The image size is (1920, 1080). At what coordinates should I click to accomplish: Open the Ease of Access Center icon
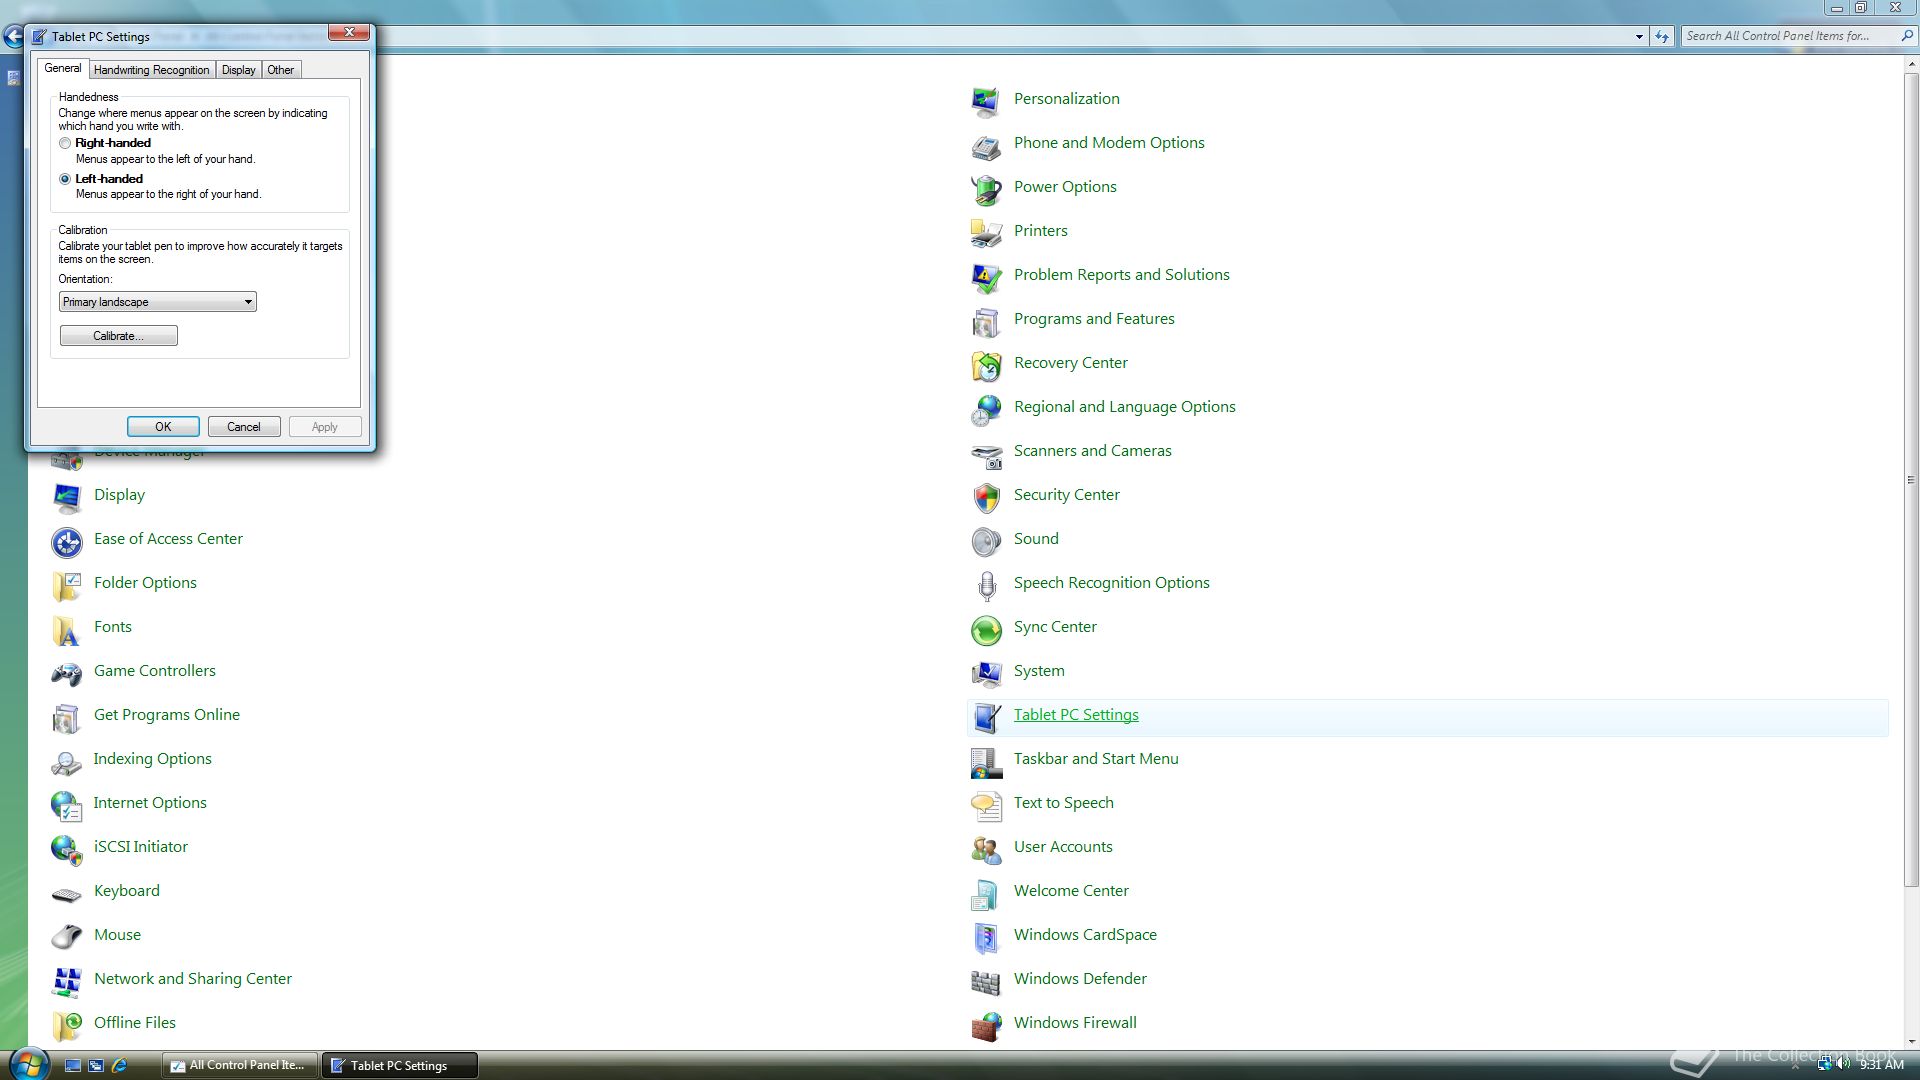pos(66,540)
